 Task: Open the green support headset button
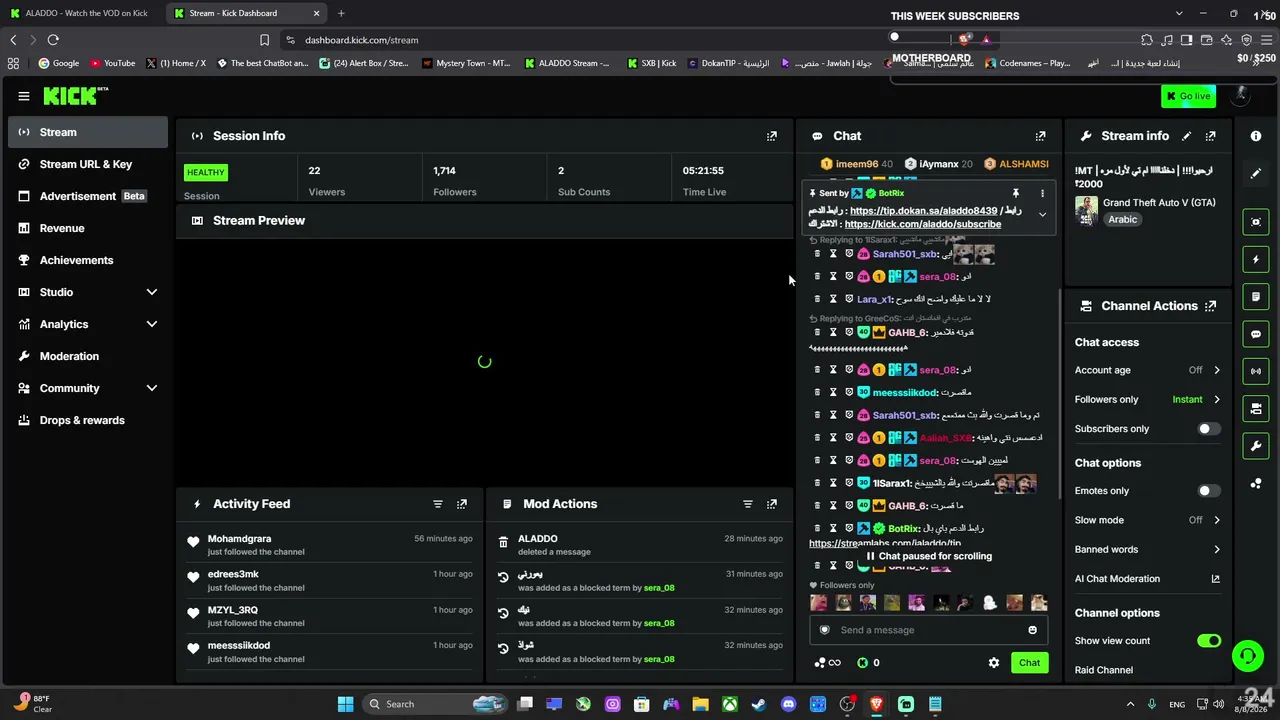tap(1247, 657)
